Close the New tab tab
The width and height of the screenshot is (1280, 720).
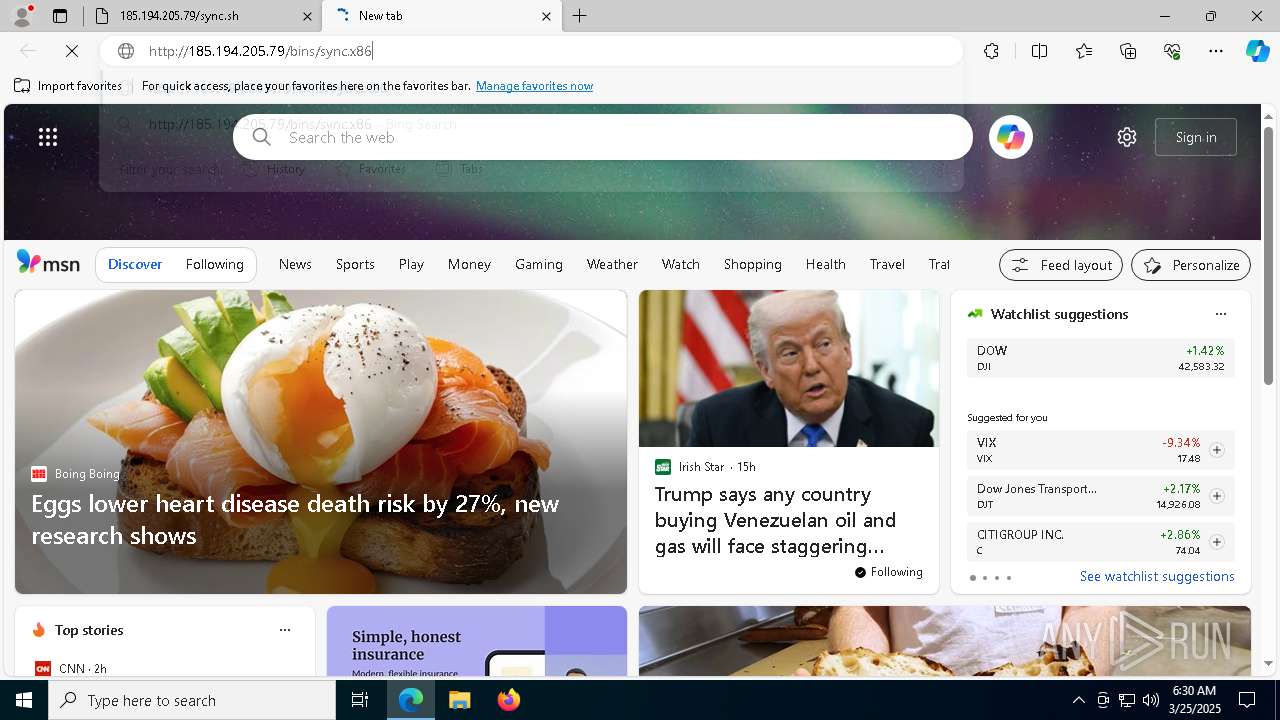[x=546, y=16]
